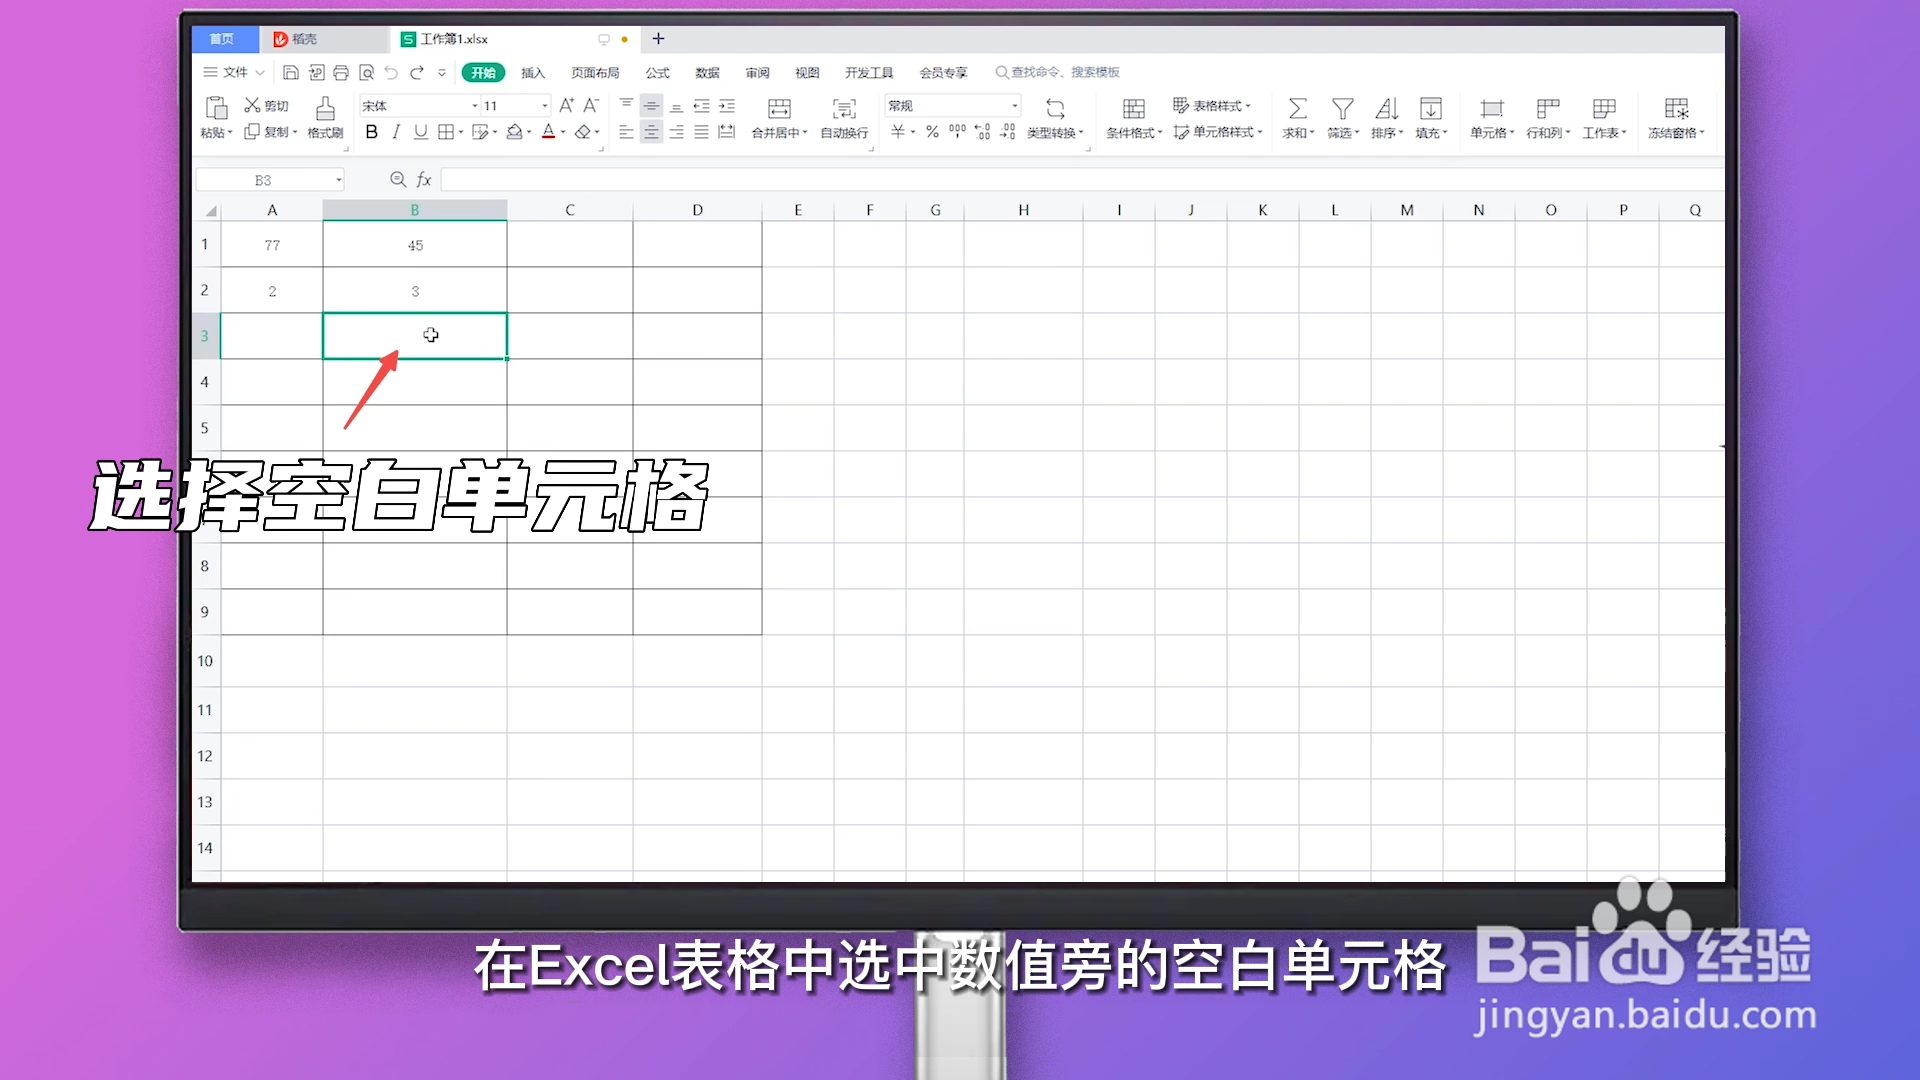Apply underline formatting
Image resolution: width=1920 pixels, height=1080 pixels.
pyautogui.click(x=421, y=131)
